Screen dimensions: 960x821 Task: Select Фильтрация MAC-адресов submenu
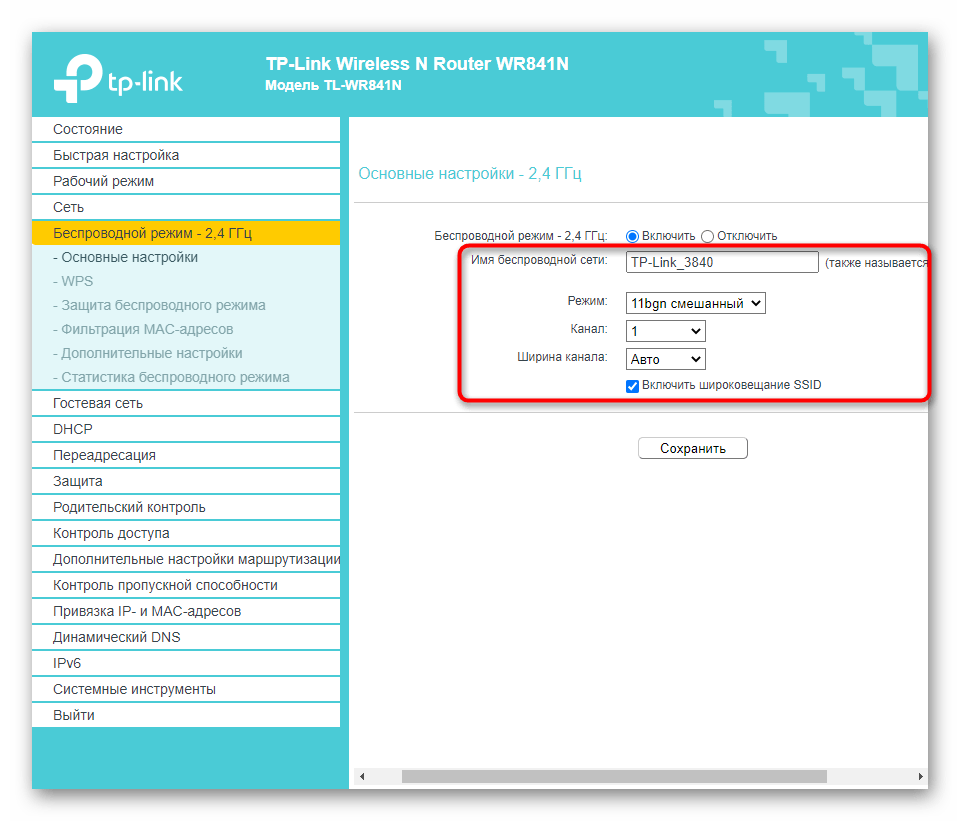pos(147,330)
